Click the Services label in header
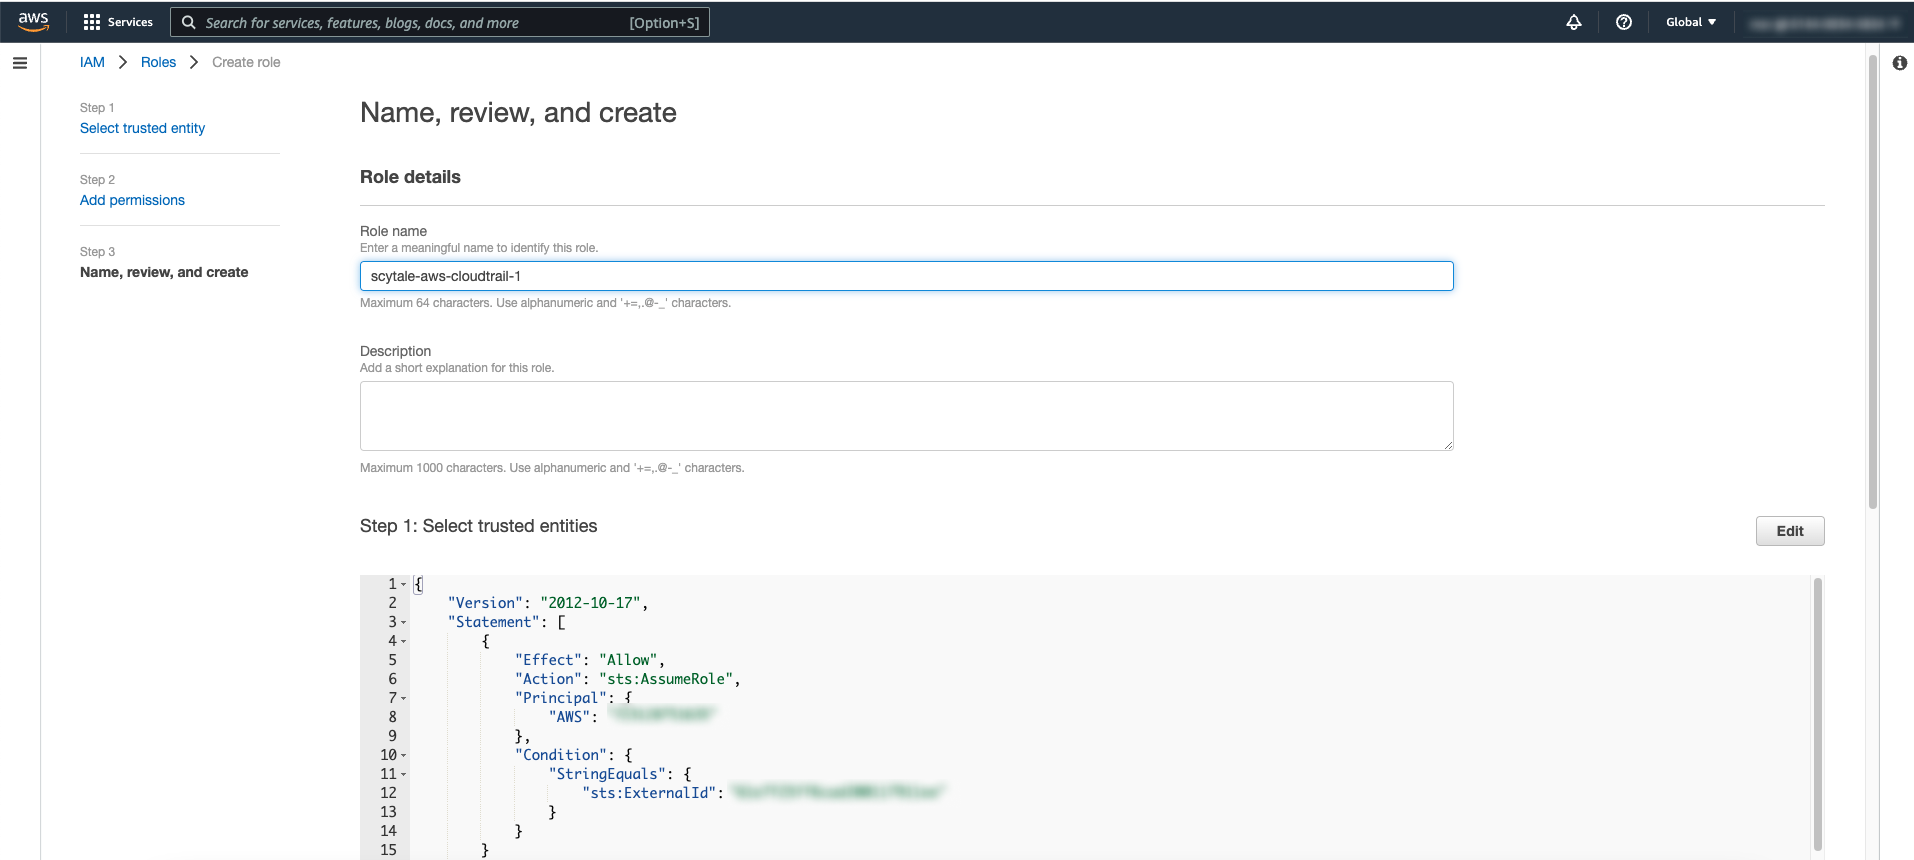 (x=130, y=22)
